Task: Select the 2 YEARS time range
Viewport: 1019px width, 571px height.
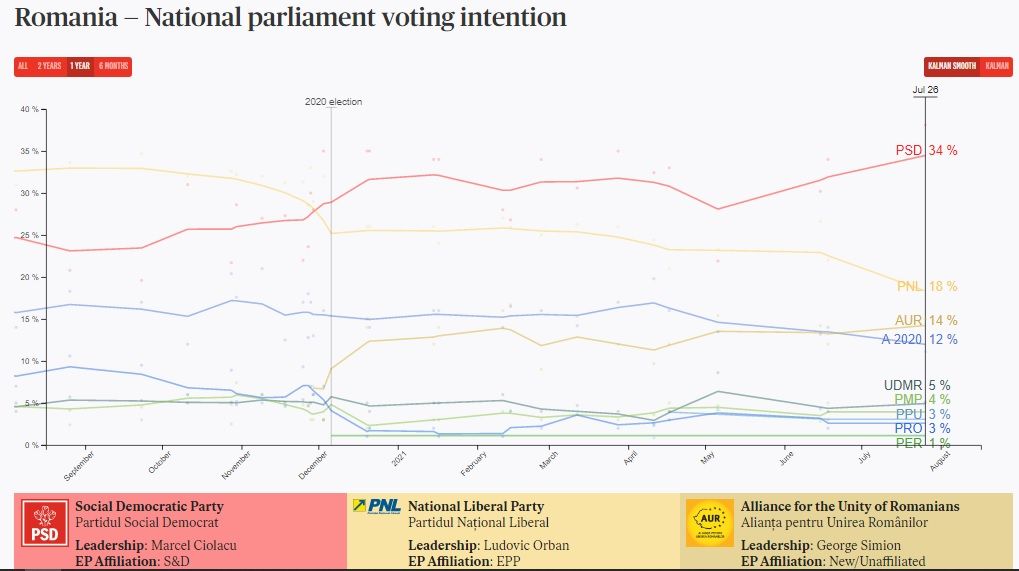Action: point(49,67)
